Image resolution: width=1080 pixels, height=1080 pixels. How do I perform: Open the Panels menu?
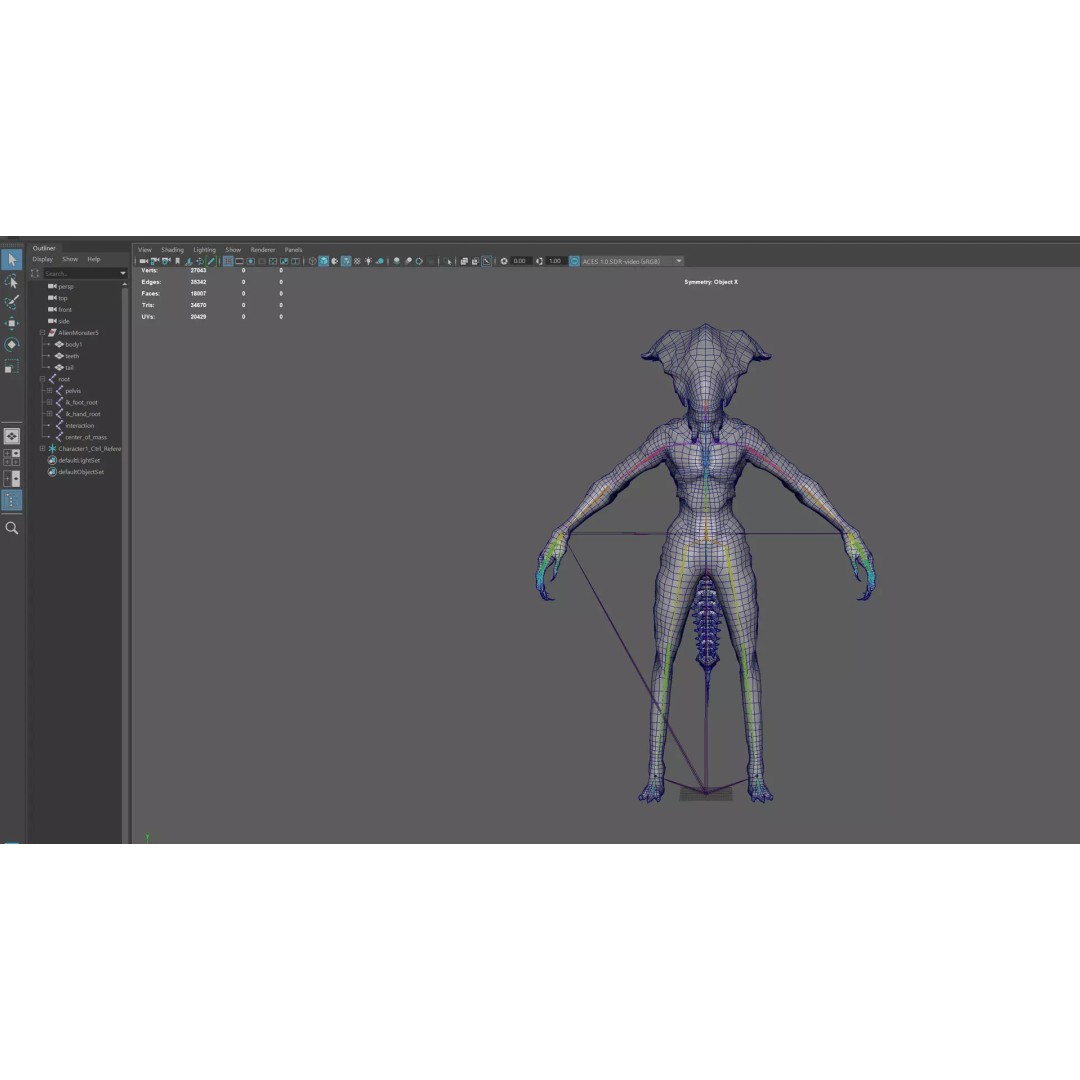[293, 249]
